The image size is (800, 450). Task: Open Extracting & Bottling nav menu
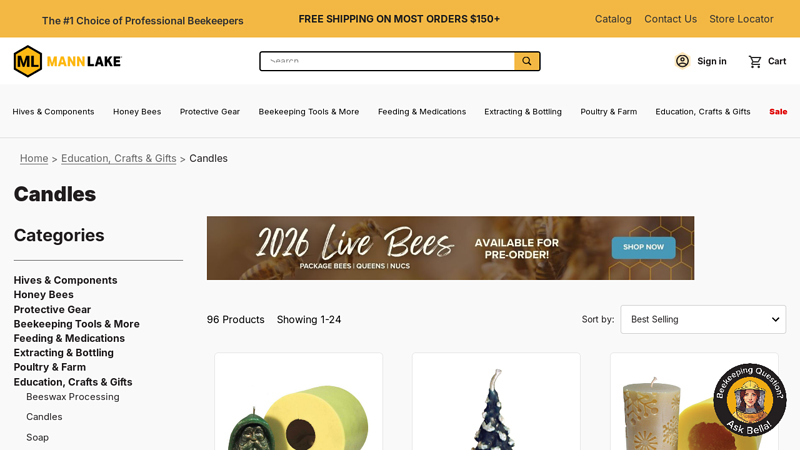pos(523,111)
